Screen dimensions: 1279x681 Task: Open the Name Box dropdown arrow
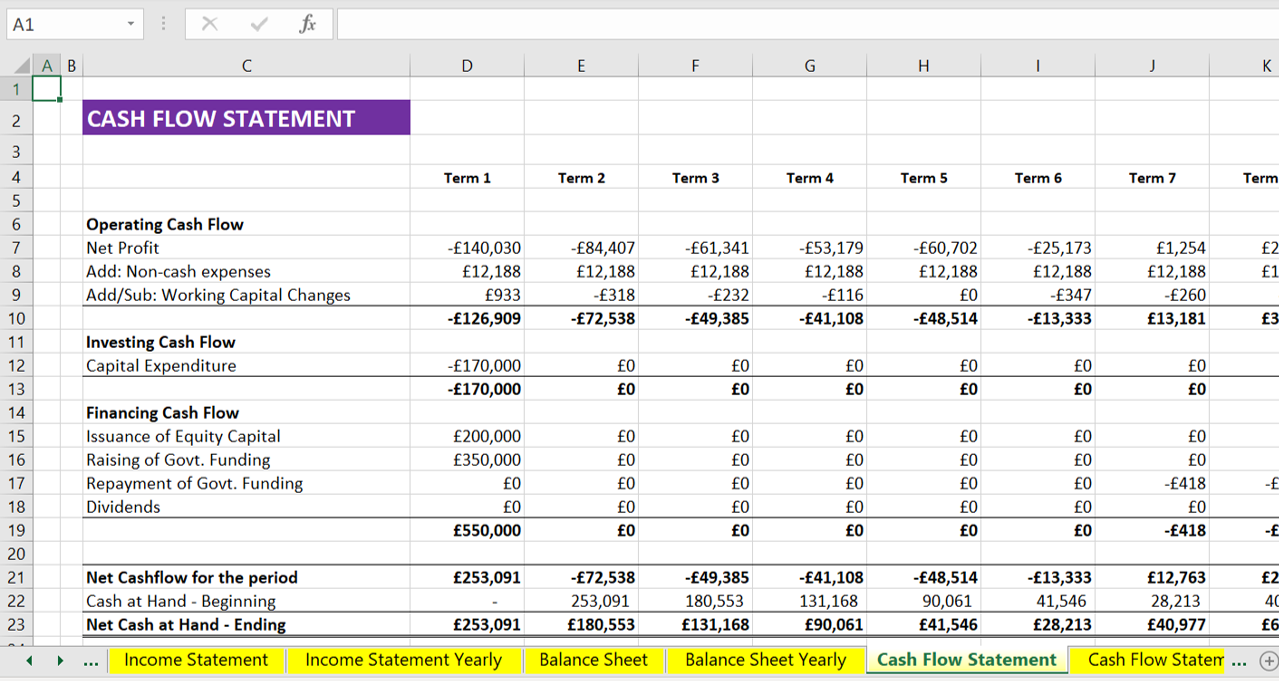click(130, 25)
